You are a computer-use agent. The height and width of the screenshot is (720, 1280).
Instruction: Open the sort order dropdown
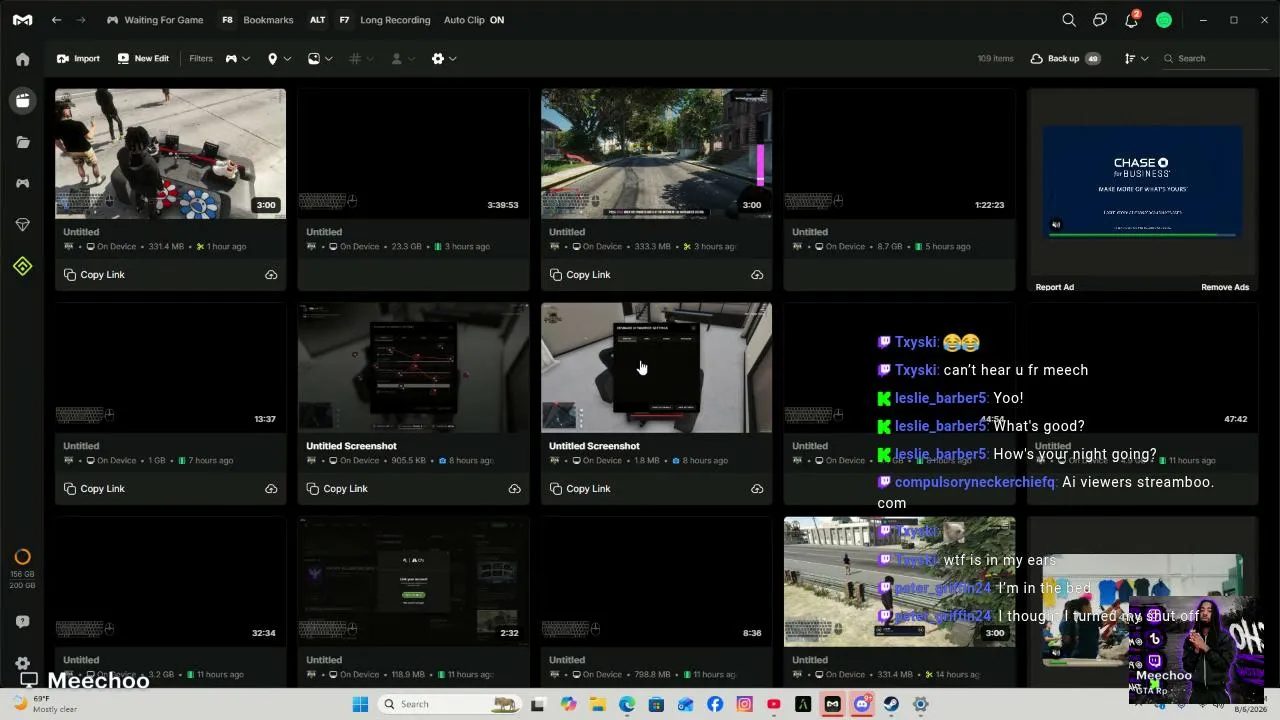click(x=1136, y=59)
